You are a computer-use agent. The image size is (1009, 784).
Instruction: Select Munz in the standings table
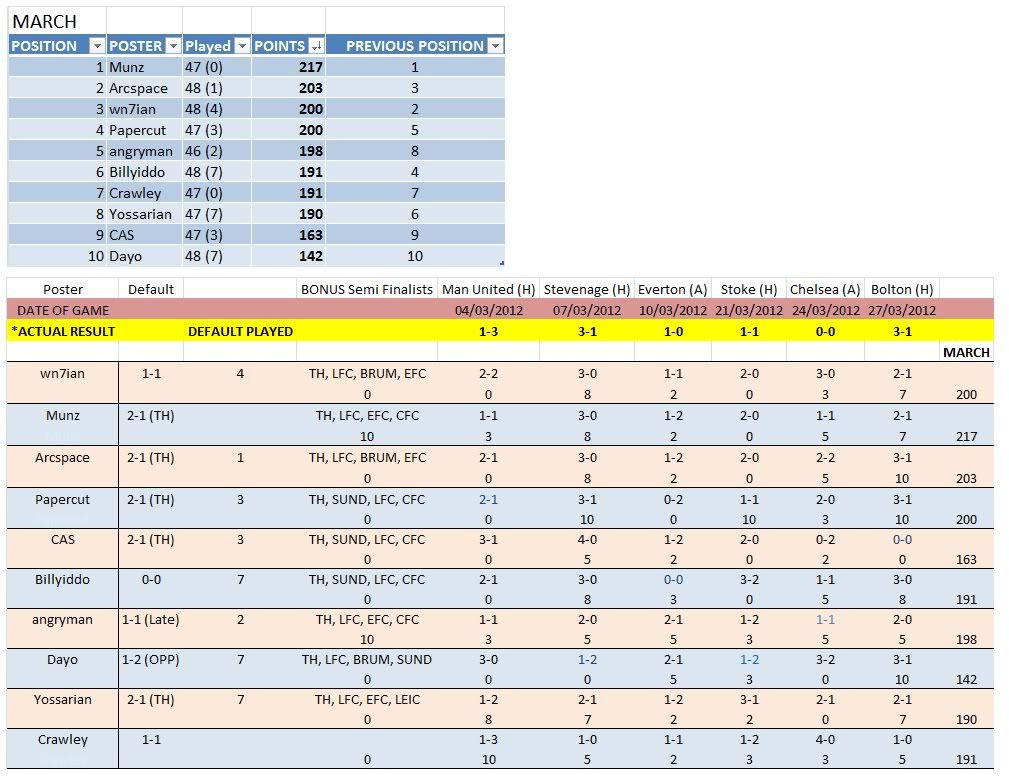pos(127,67)
